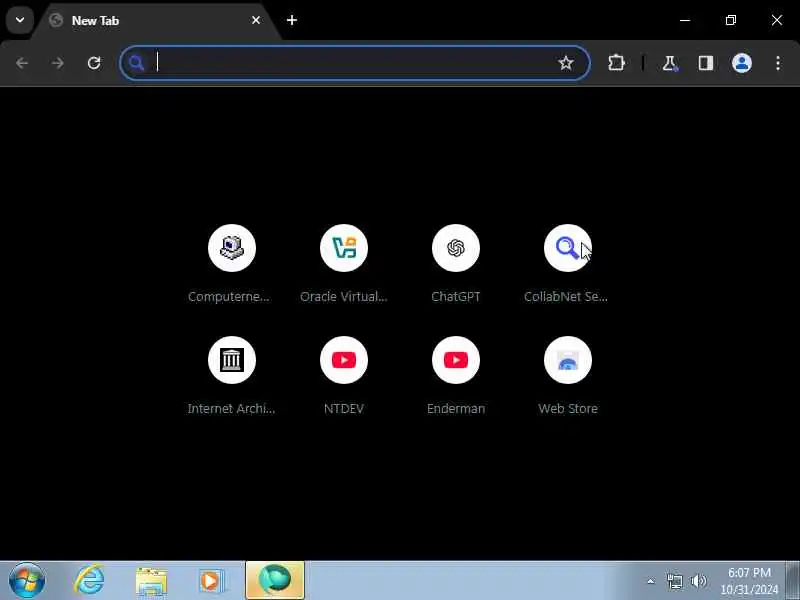The image size is (800, 600).
Task: Open Chrome Labs flask icon
Action: point(670,63)
